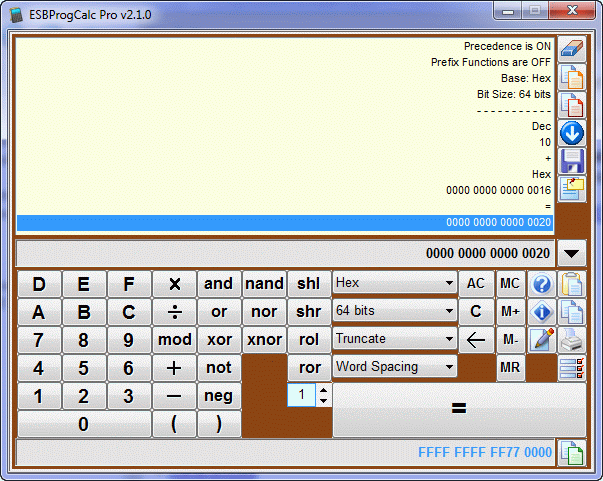Click the M- memory subtract button
This screenshot has height=481, width=603.
pos(510,340)
